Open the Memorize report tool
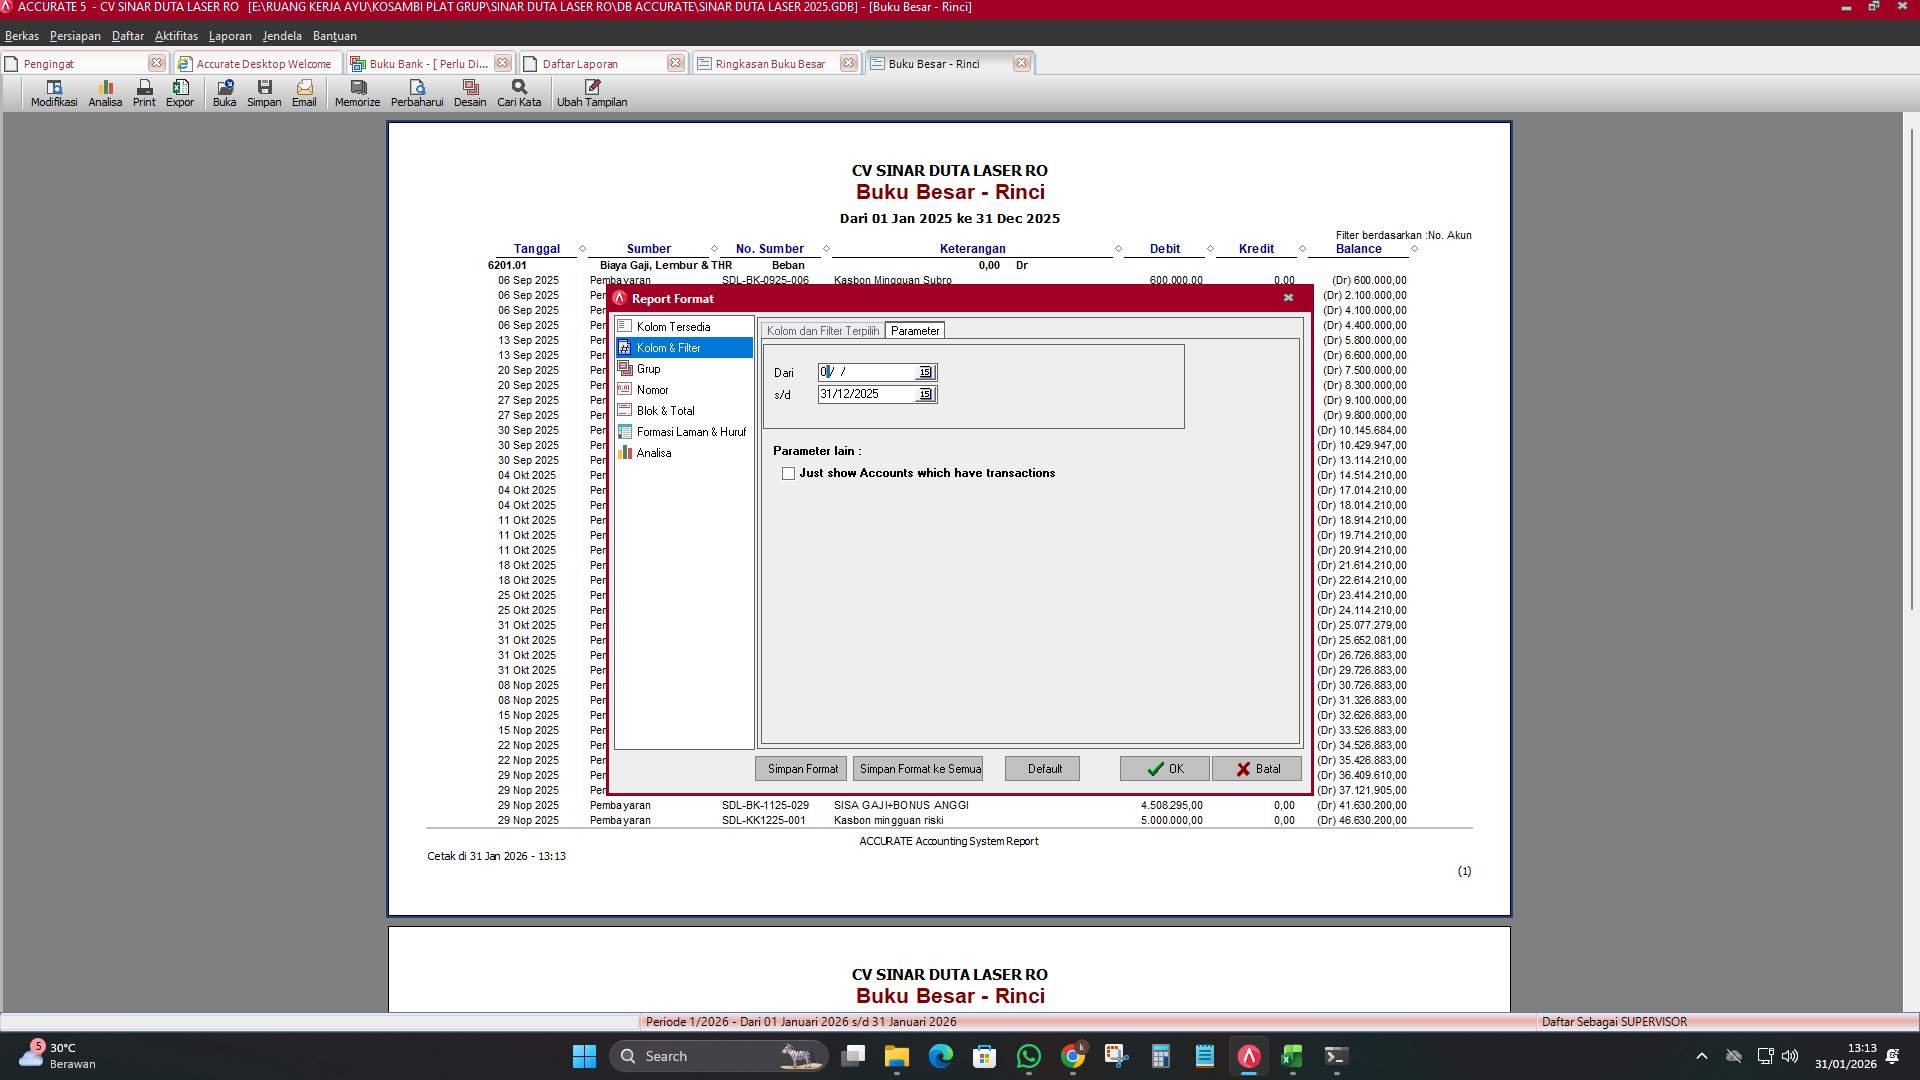1920x1080 pixels. [x=356, y=93]
